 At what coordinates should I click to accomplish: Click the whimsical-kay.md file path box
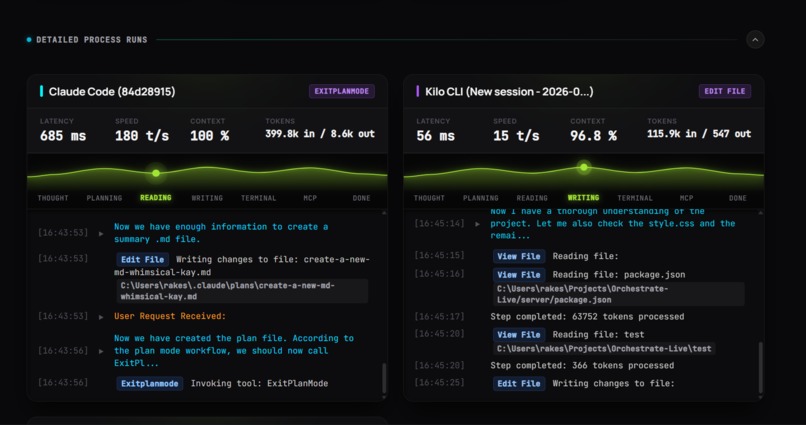tap(242, 291)
